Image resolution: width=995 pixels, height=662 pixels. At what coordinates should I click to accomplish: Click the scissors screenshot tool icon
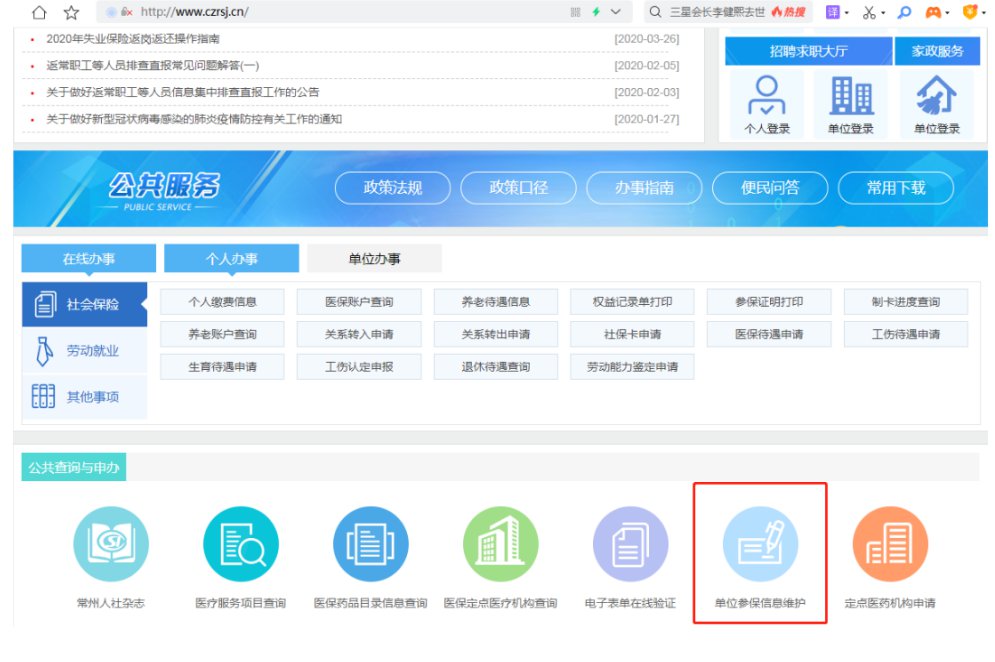[x=868, y=12]
